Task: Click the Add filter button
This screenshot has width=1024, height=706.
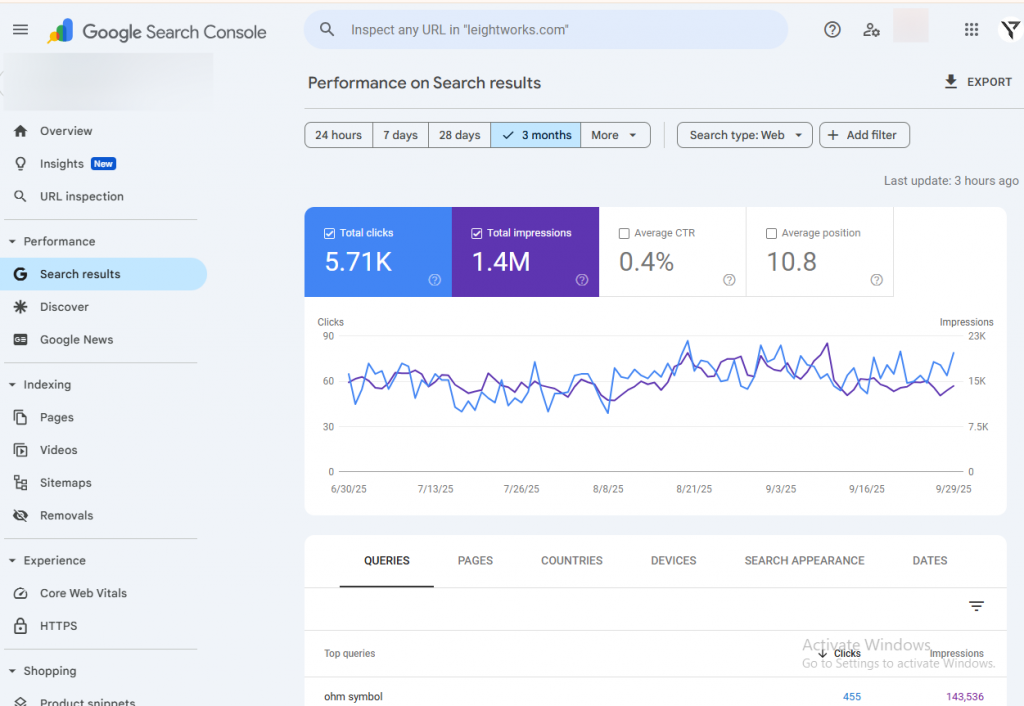Action: tap(864, 135)
